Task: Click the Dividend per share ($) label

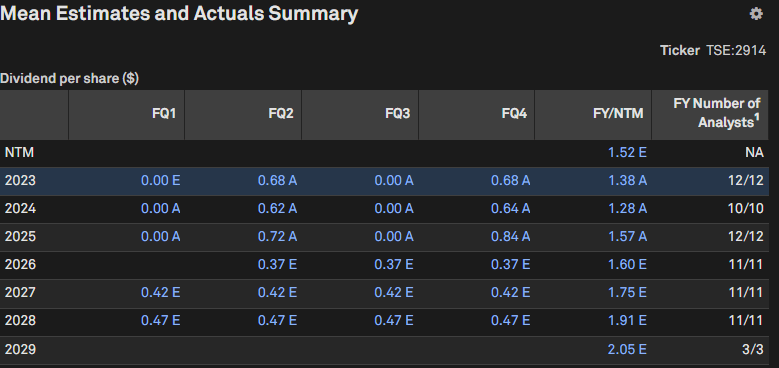Action: pos(69,78)
